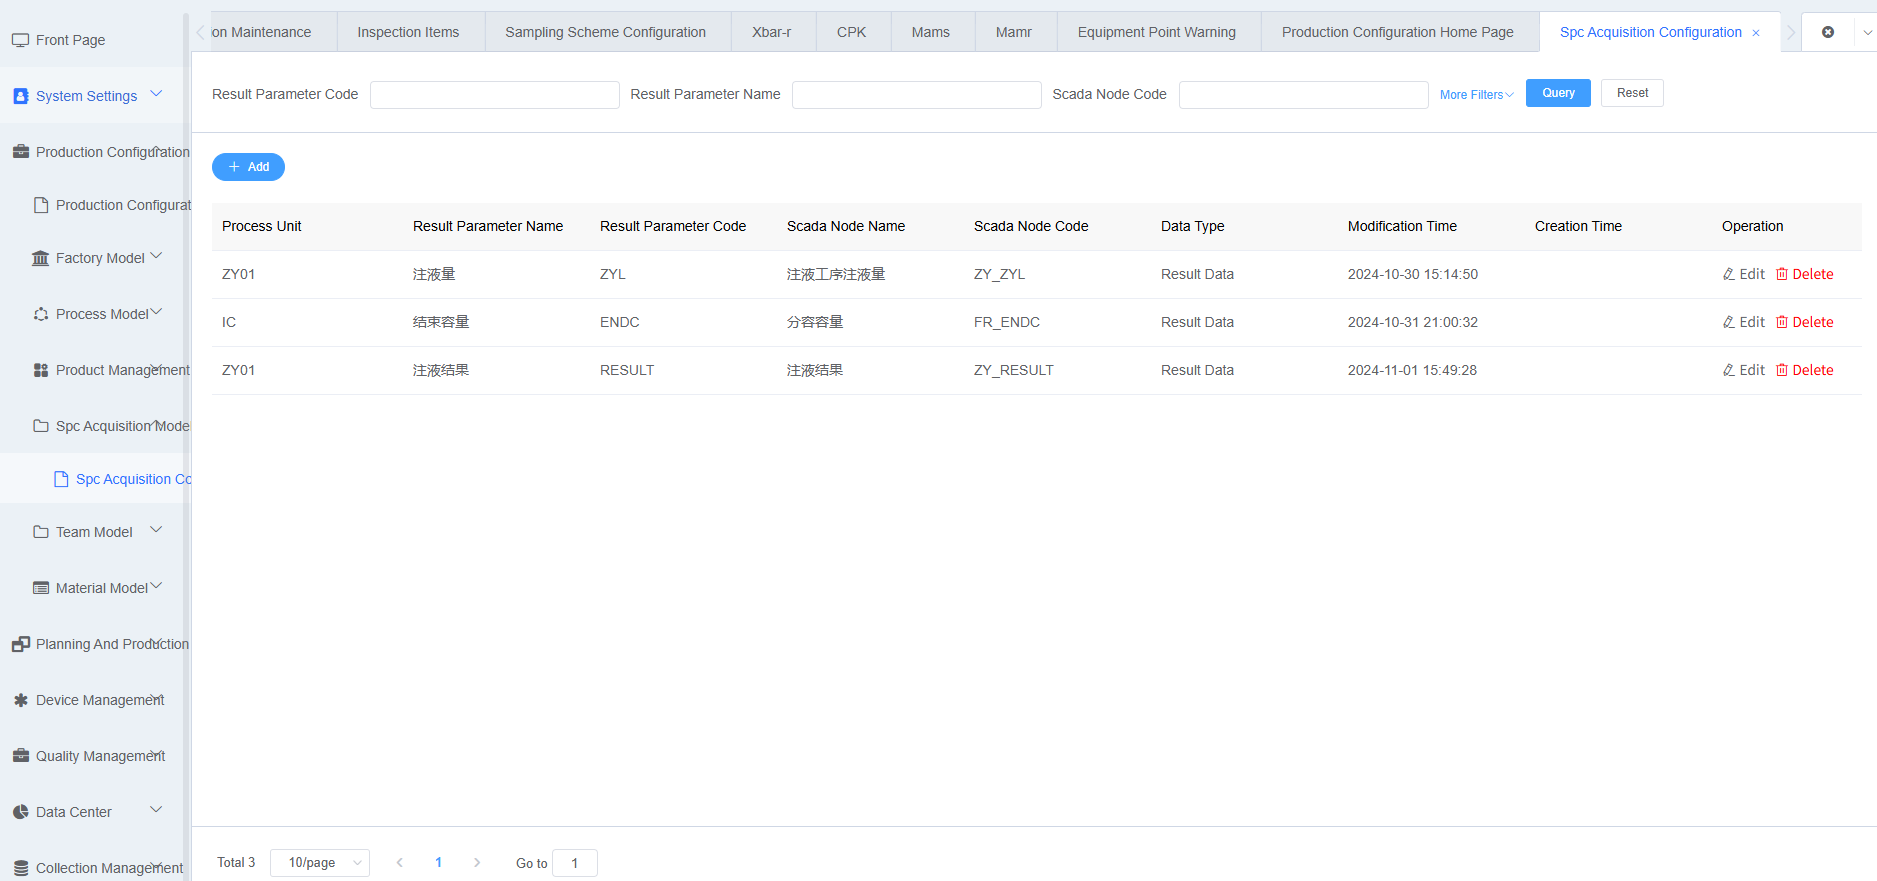Image resolution: width=1877 pixels, height=881 pixels.
Task: Click the Process Unit column header
Action: click(x=262, y=226)
